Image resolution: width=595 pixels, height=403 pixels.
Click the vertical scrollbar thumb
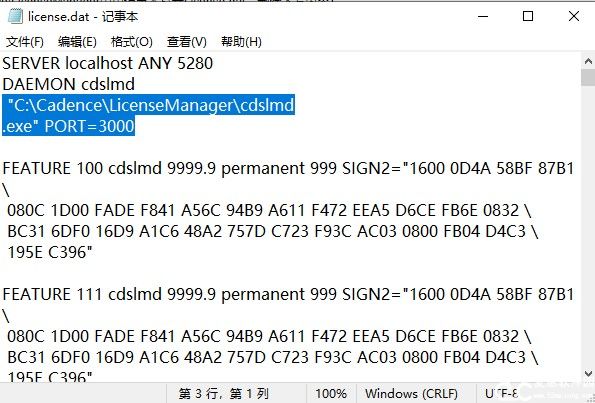click(x=588, y=77)
